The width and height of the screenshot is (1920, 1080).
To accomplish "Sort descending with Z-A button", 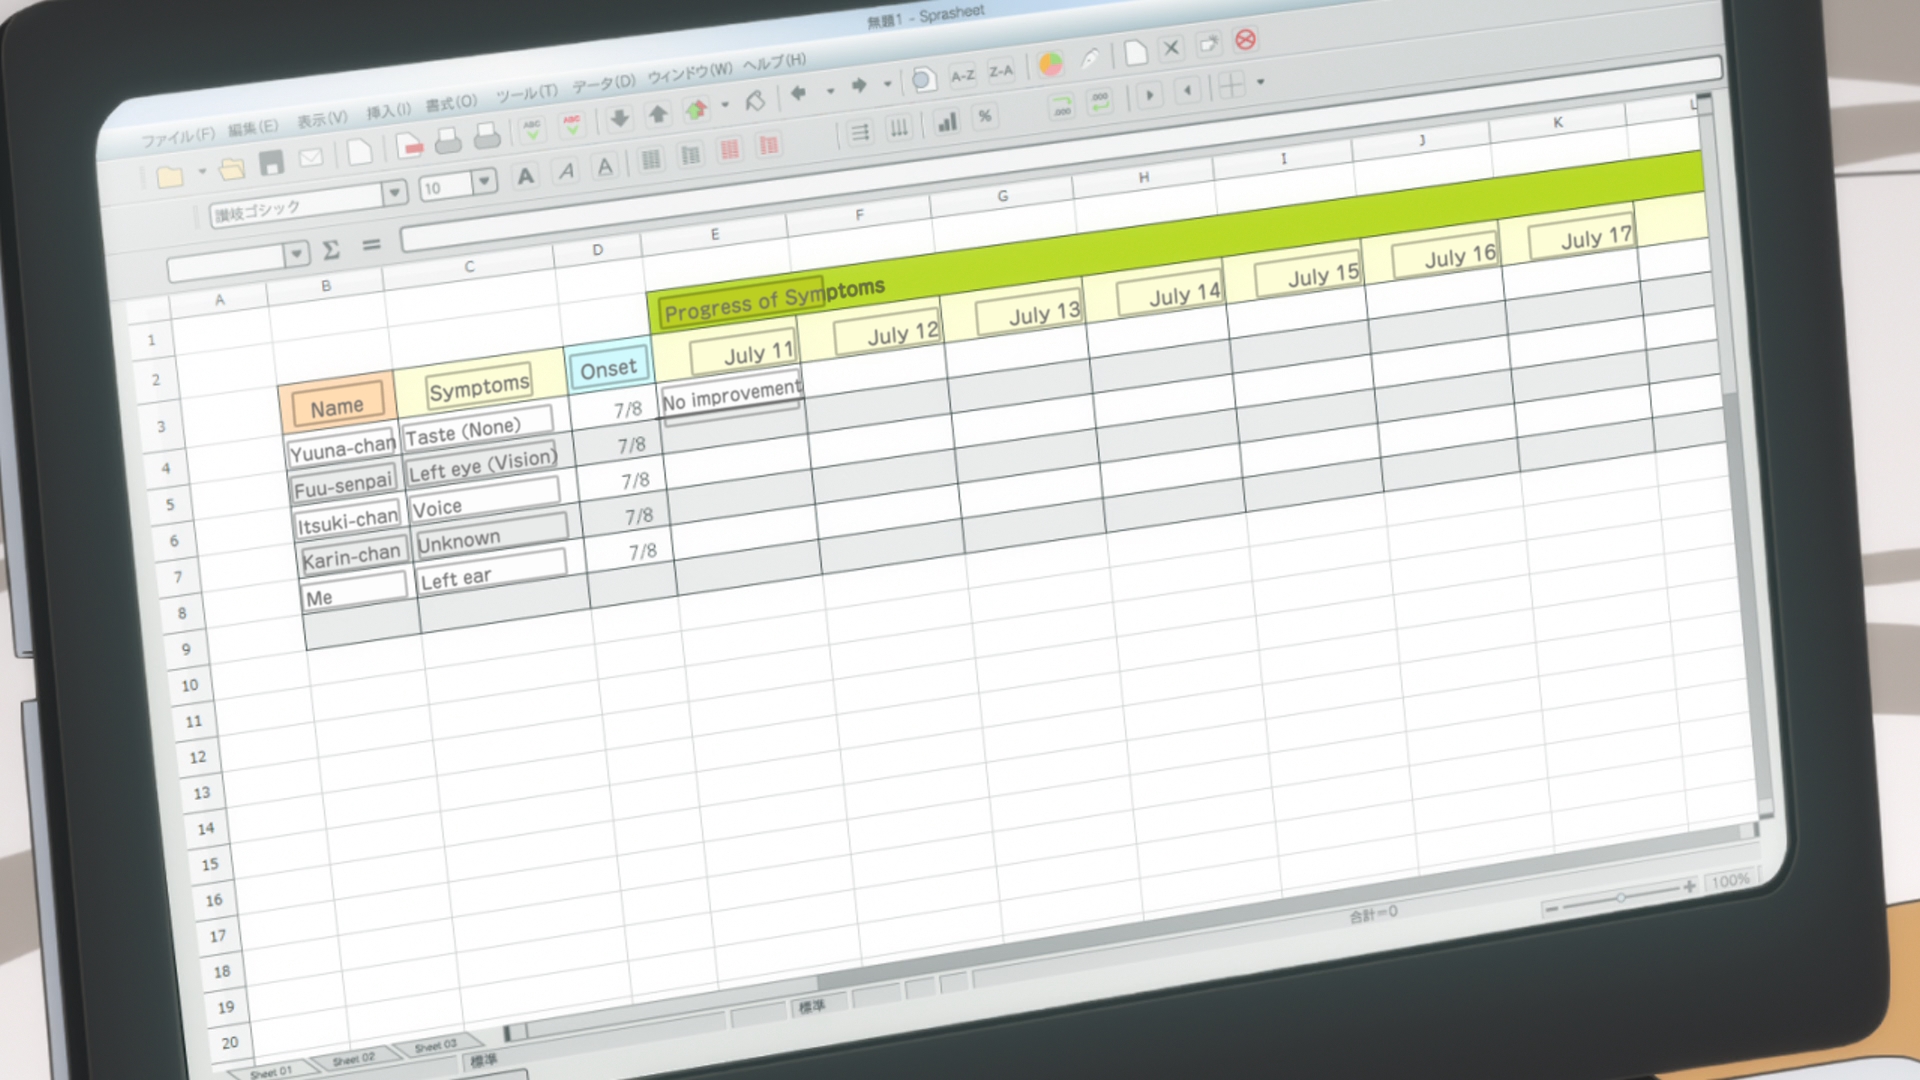I will click(1001, 70).
